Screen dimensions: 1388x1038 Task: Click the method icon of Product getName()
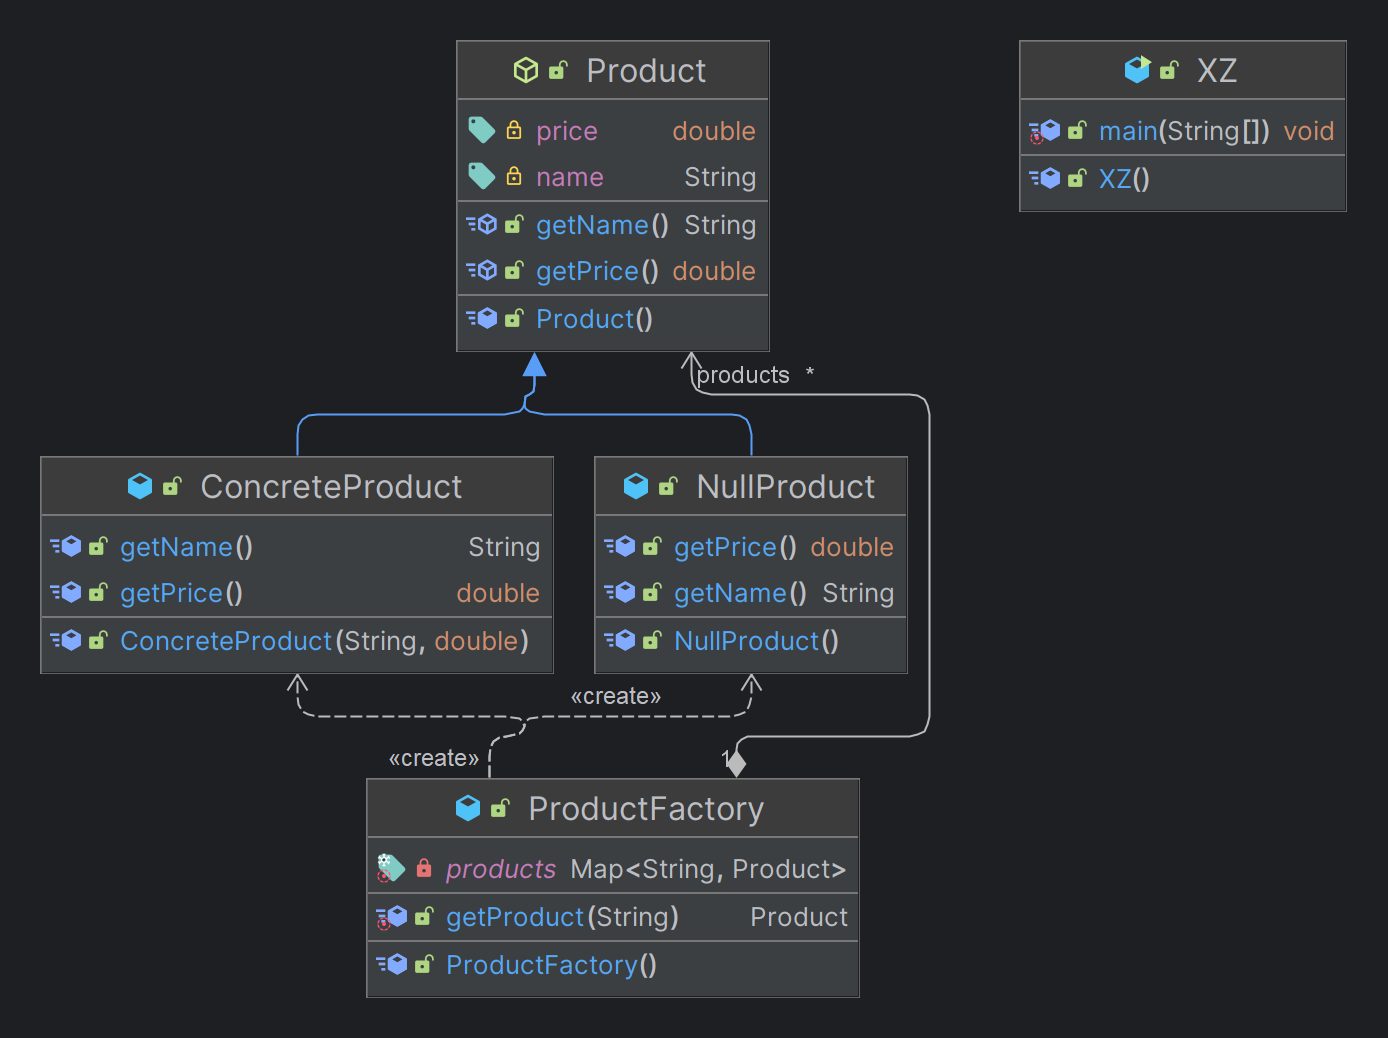coord(482,224)
